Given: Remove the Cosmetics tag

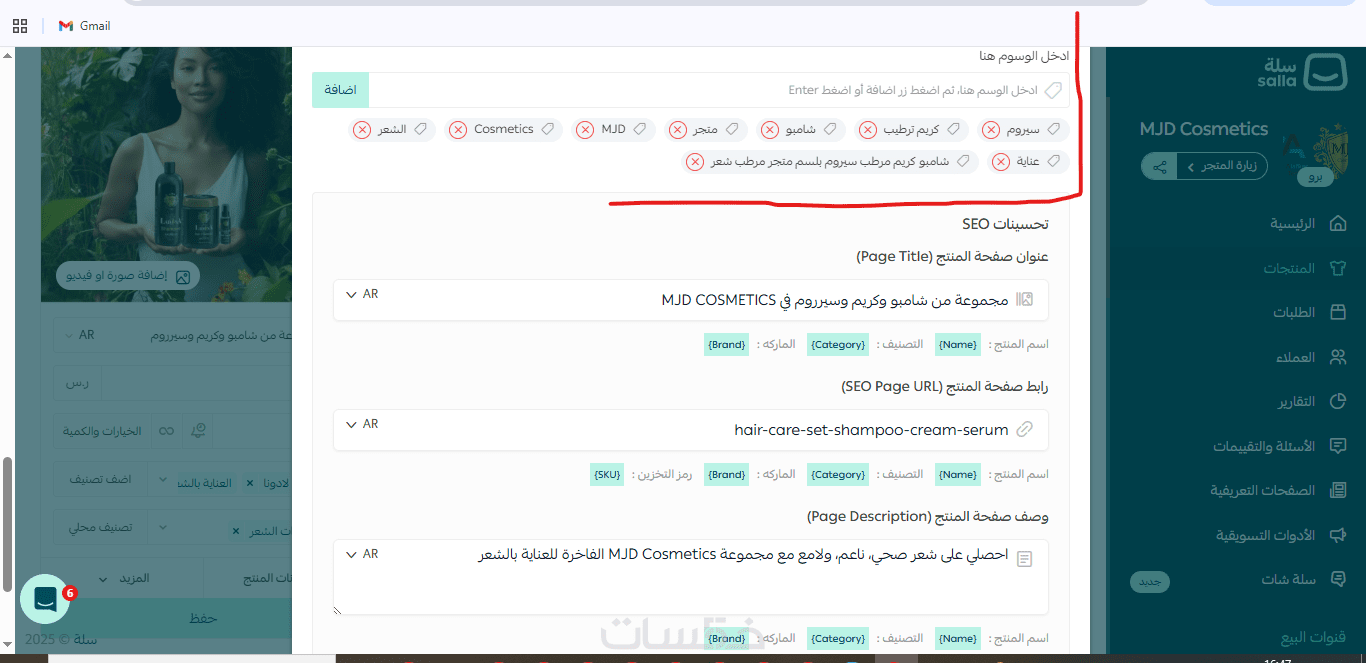Looking at the screenshot, I should click(x=458, y=130).
